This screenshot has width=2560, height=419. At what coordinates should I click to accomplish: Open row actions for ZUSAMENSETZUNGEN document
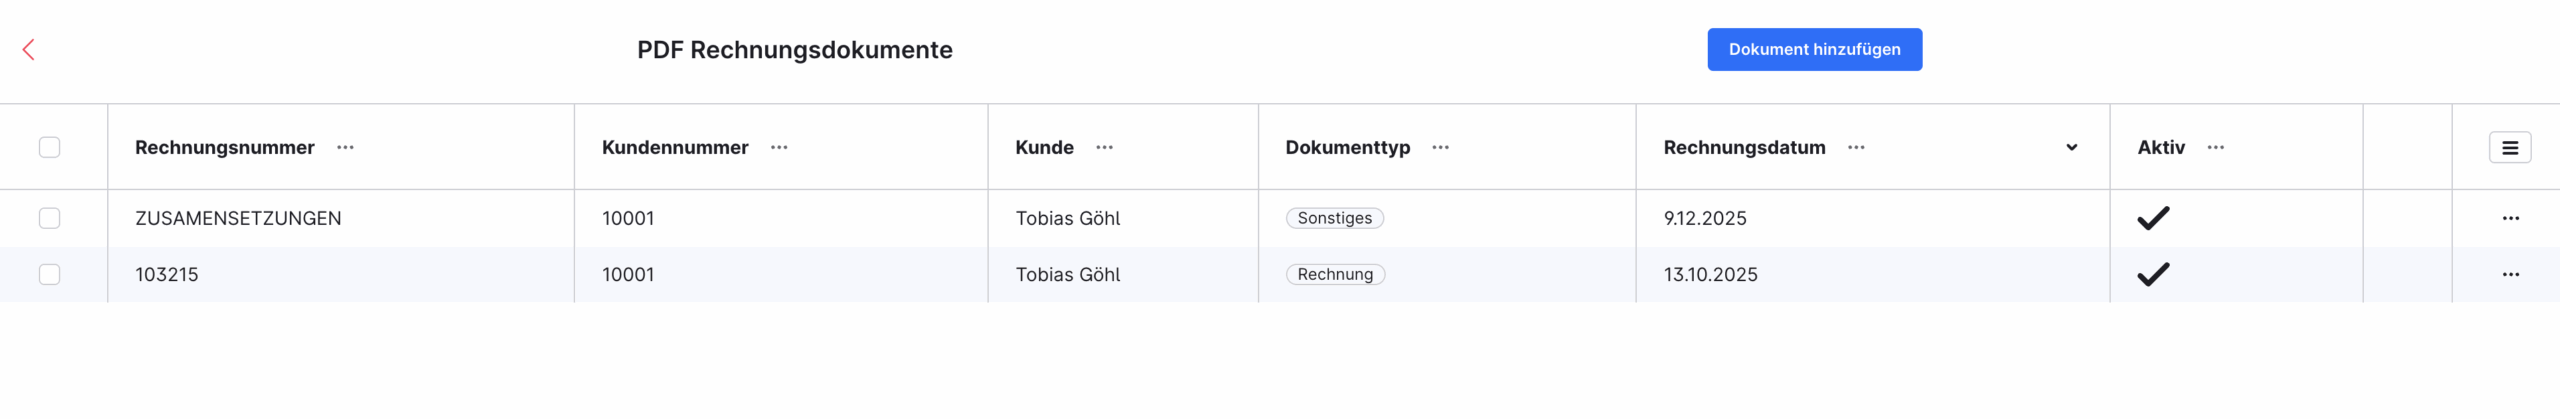point(2510,218)
